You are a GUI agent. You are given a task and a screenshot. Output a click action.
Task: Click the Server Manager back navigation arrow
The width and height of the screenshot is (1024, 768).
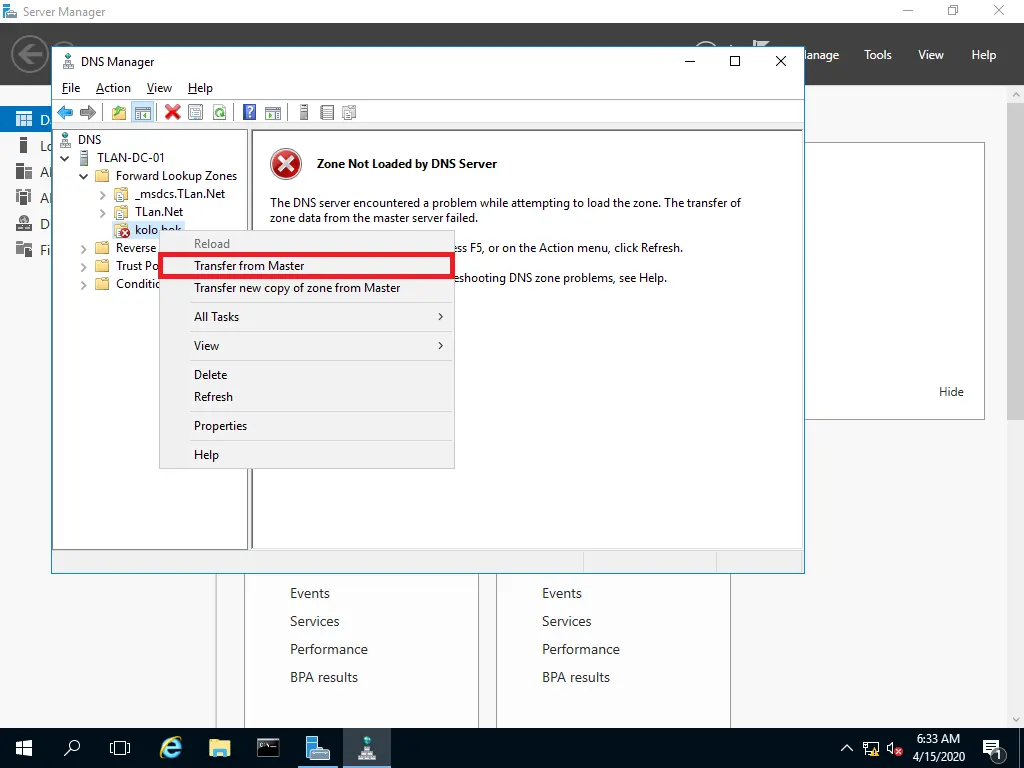(30, 54)
